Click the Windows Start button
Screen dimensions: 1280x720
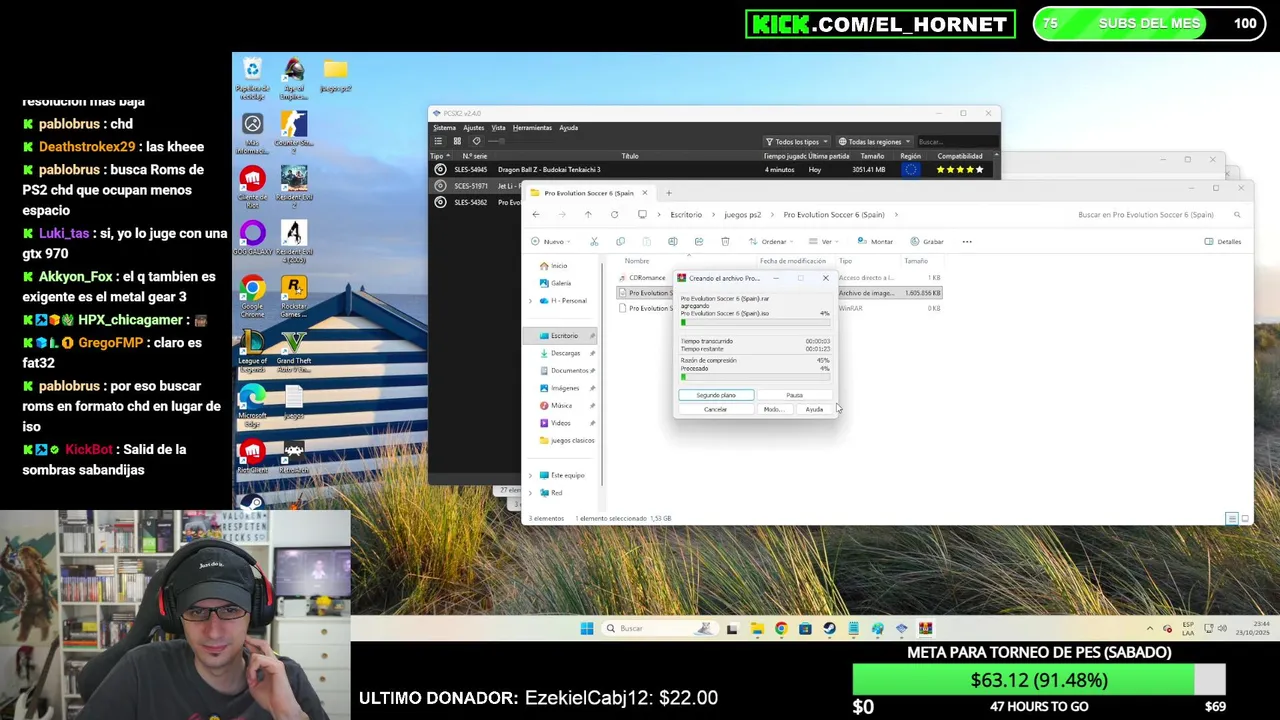pos(586,628)
